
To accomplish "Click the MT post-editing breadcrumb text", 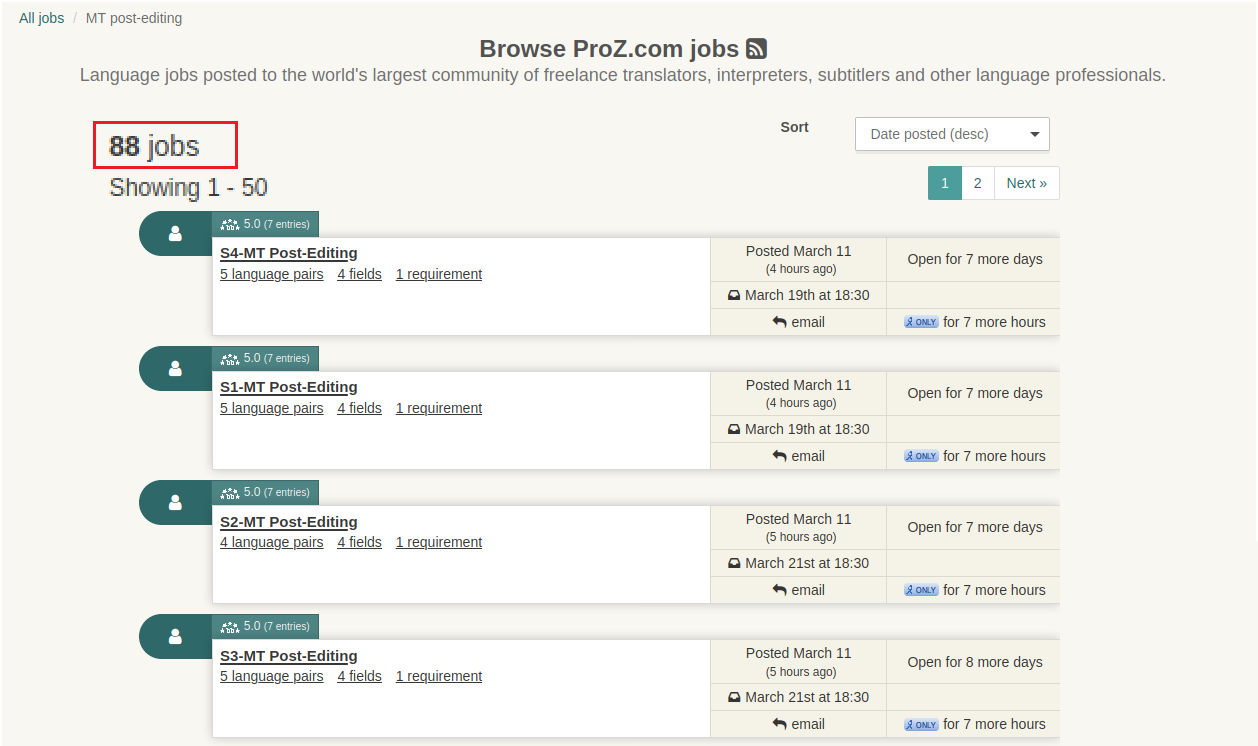I will click(134, 18).
